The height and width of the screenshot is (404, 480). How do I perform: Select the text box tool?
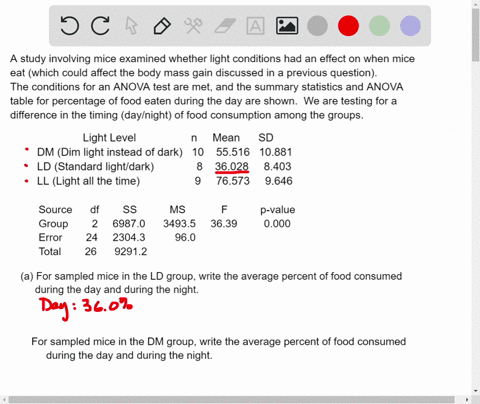(x=255, y=26)
